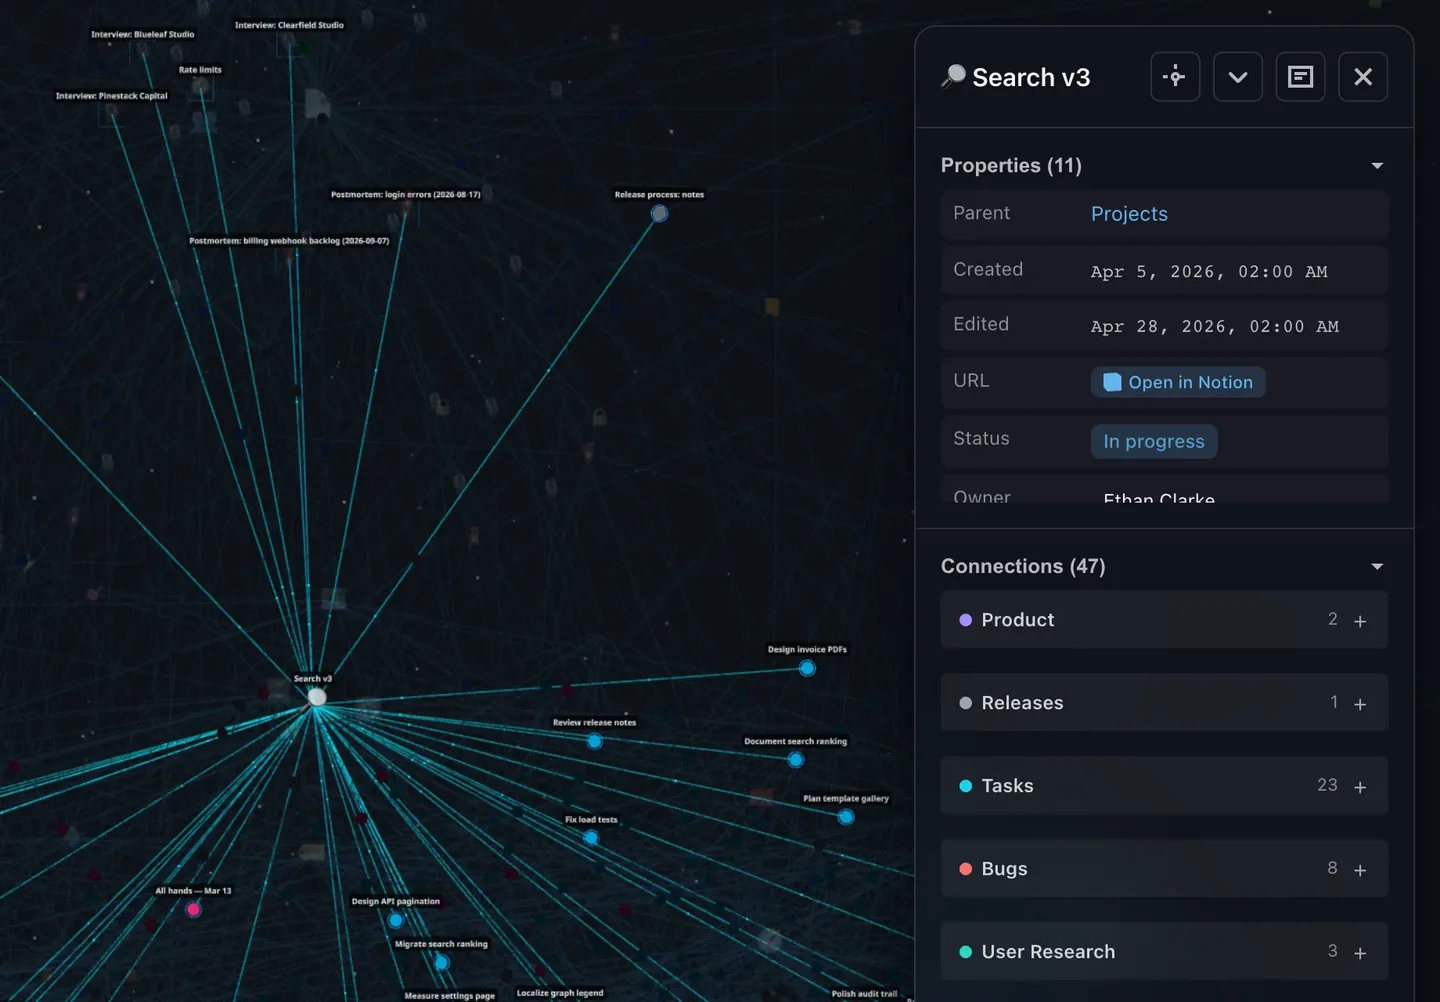Image resolution: width=1440 pixels, height=1002 pixels.
Task: Select the Product connection row
Action: point(1164,620)
